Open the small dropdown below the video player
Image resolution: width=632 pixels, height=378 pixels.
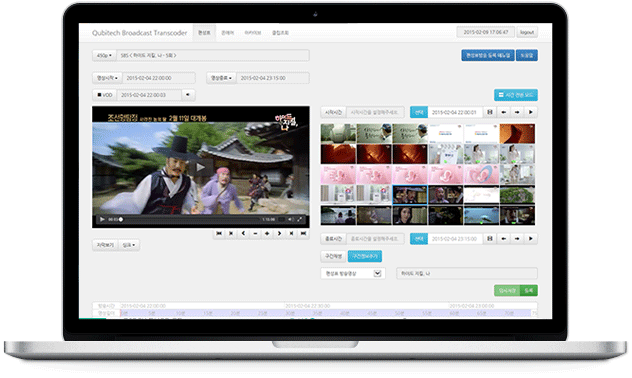[x=129, y=245]
